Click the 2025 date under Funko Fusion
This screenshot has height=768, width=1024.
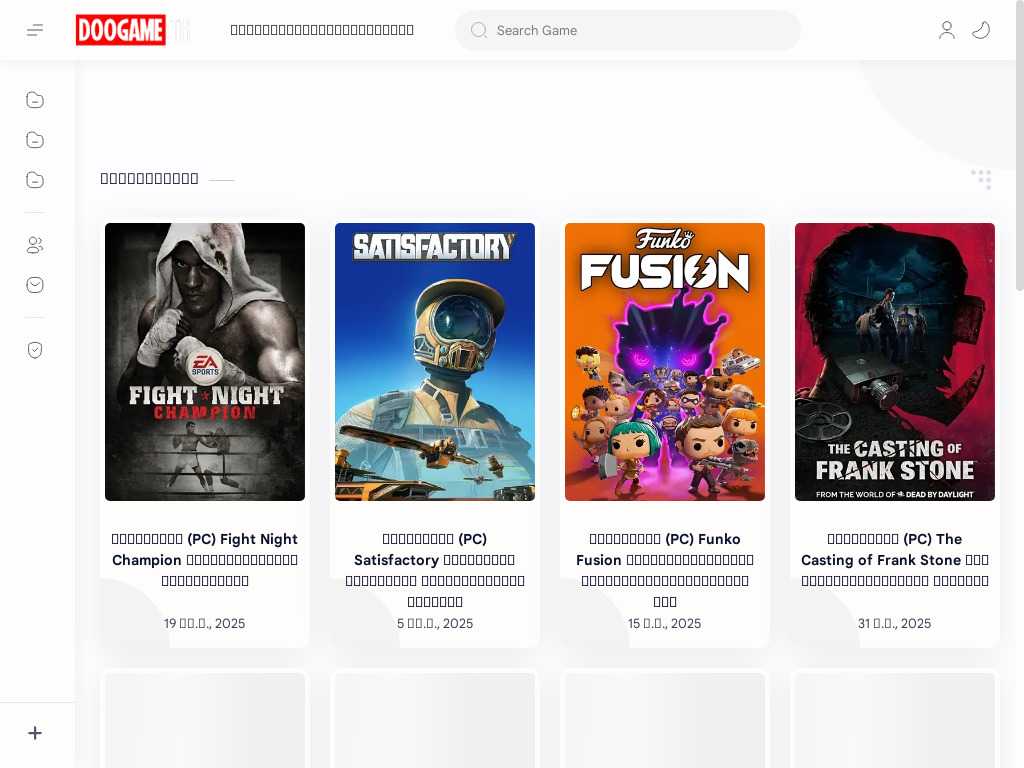click(665, 624)
